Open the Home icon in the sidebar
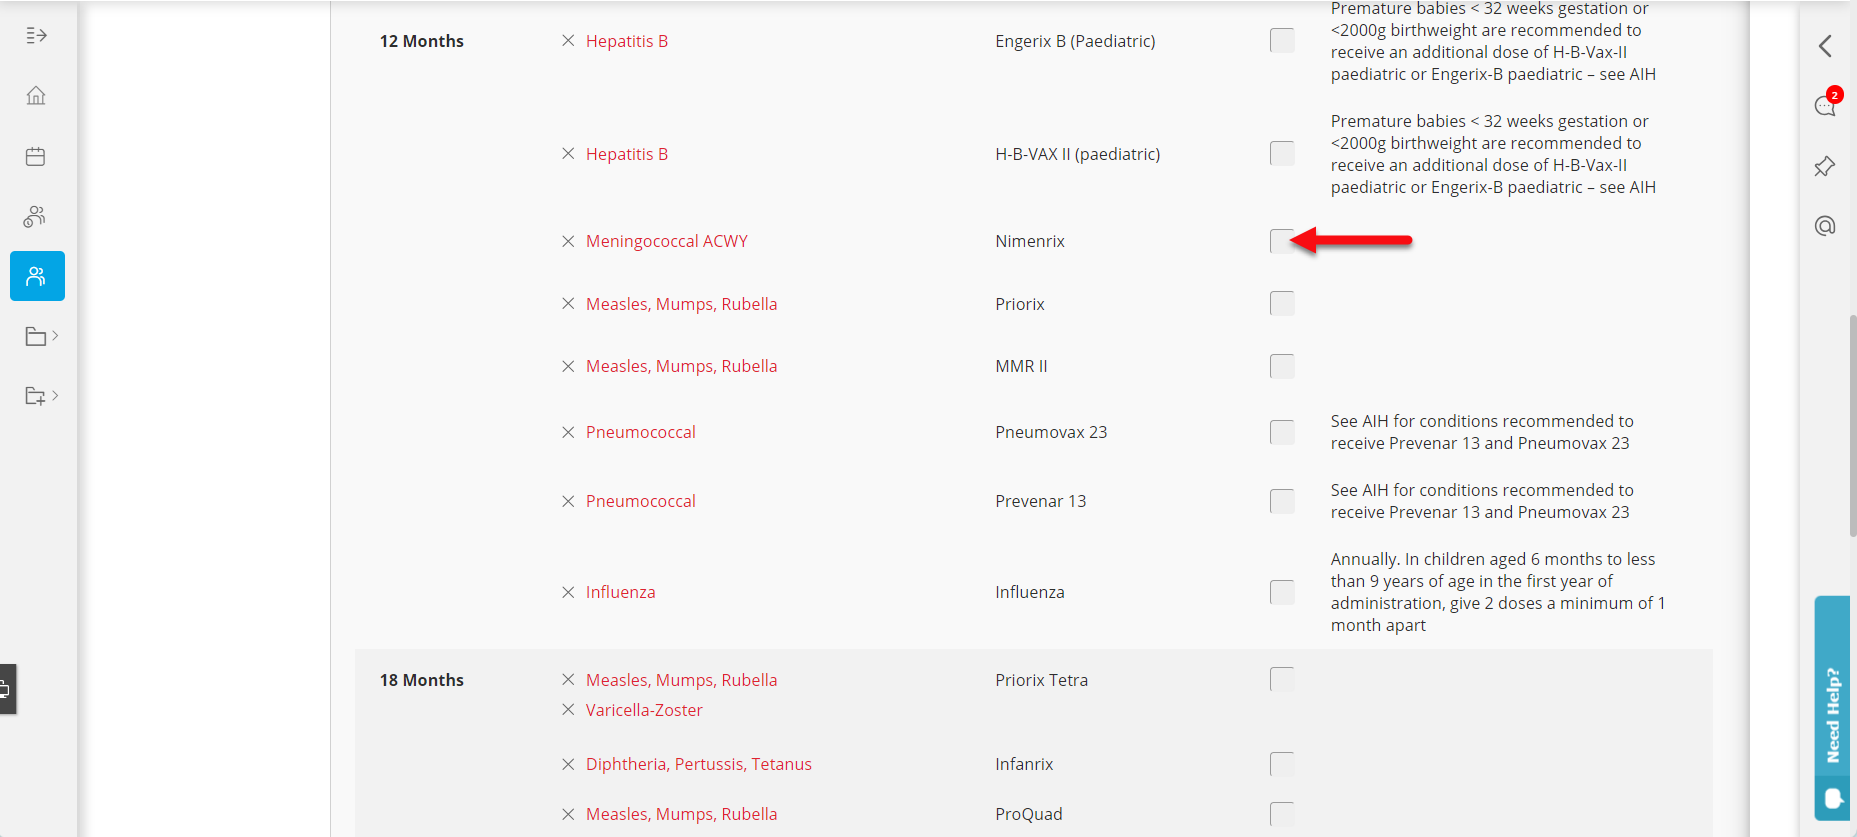The width and height of the screenshot is (1857, 837). 36,95
